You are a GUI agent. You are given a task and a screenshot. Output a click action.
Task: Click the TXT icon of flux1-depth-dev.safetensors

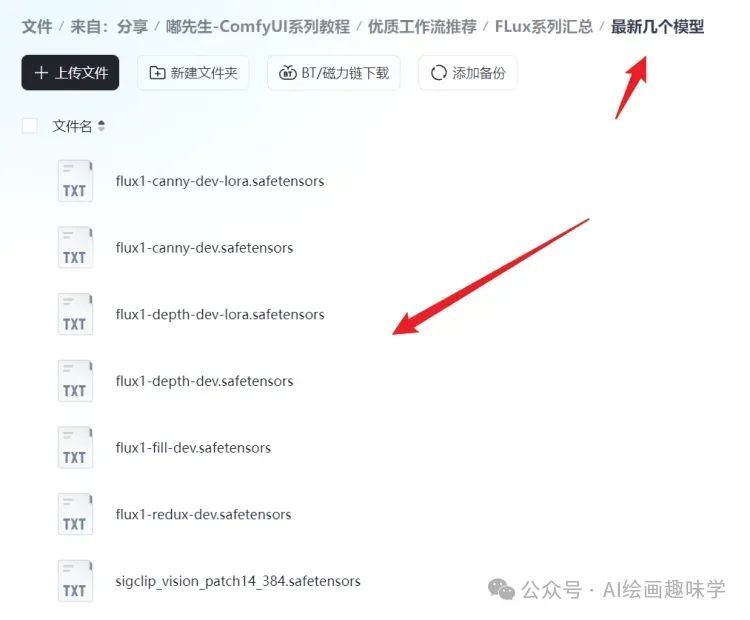[75, 381]
